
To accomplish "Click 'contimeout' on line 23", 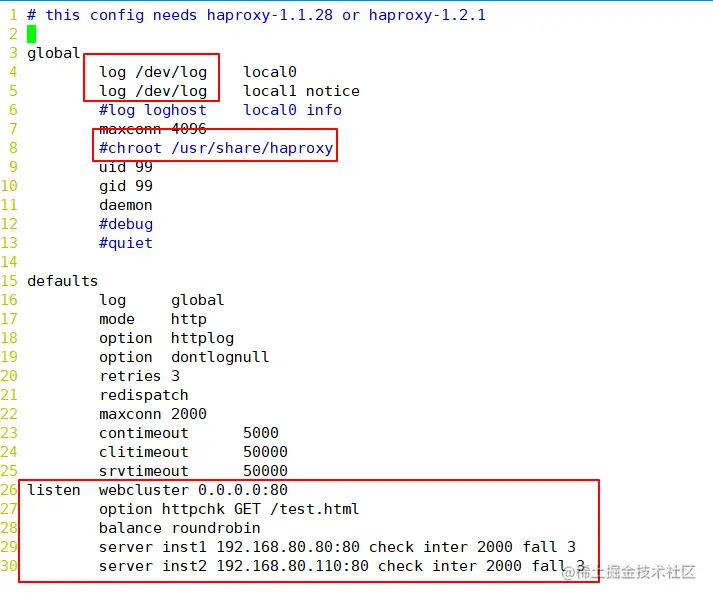I will click(144, 433).
